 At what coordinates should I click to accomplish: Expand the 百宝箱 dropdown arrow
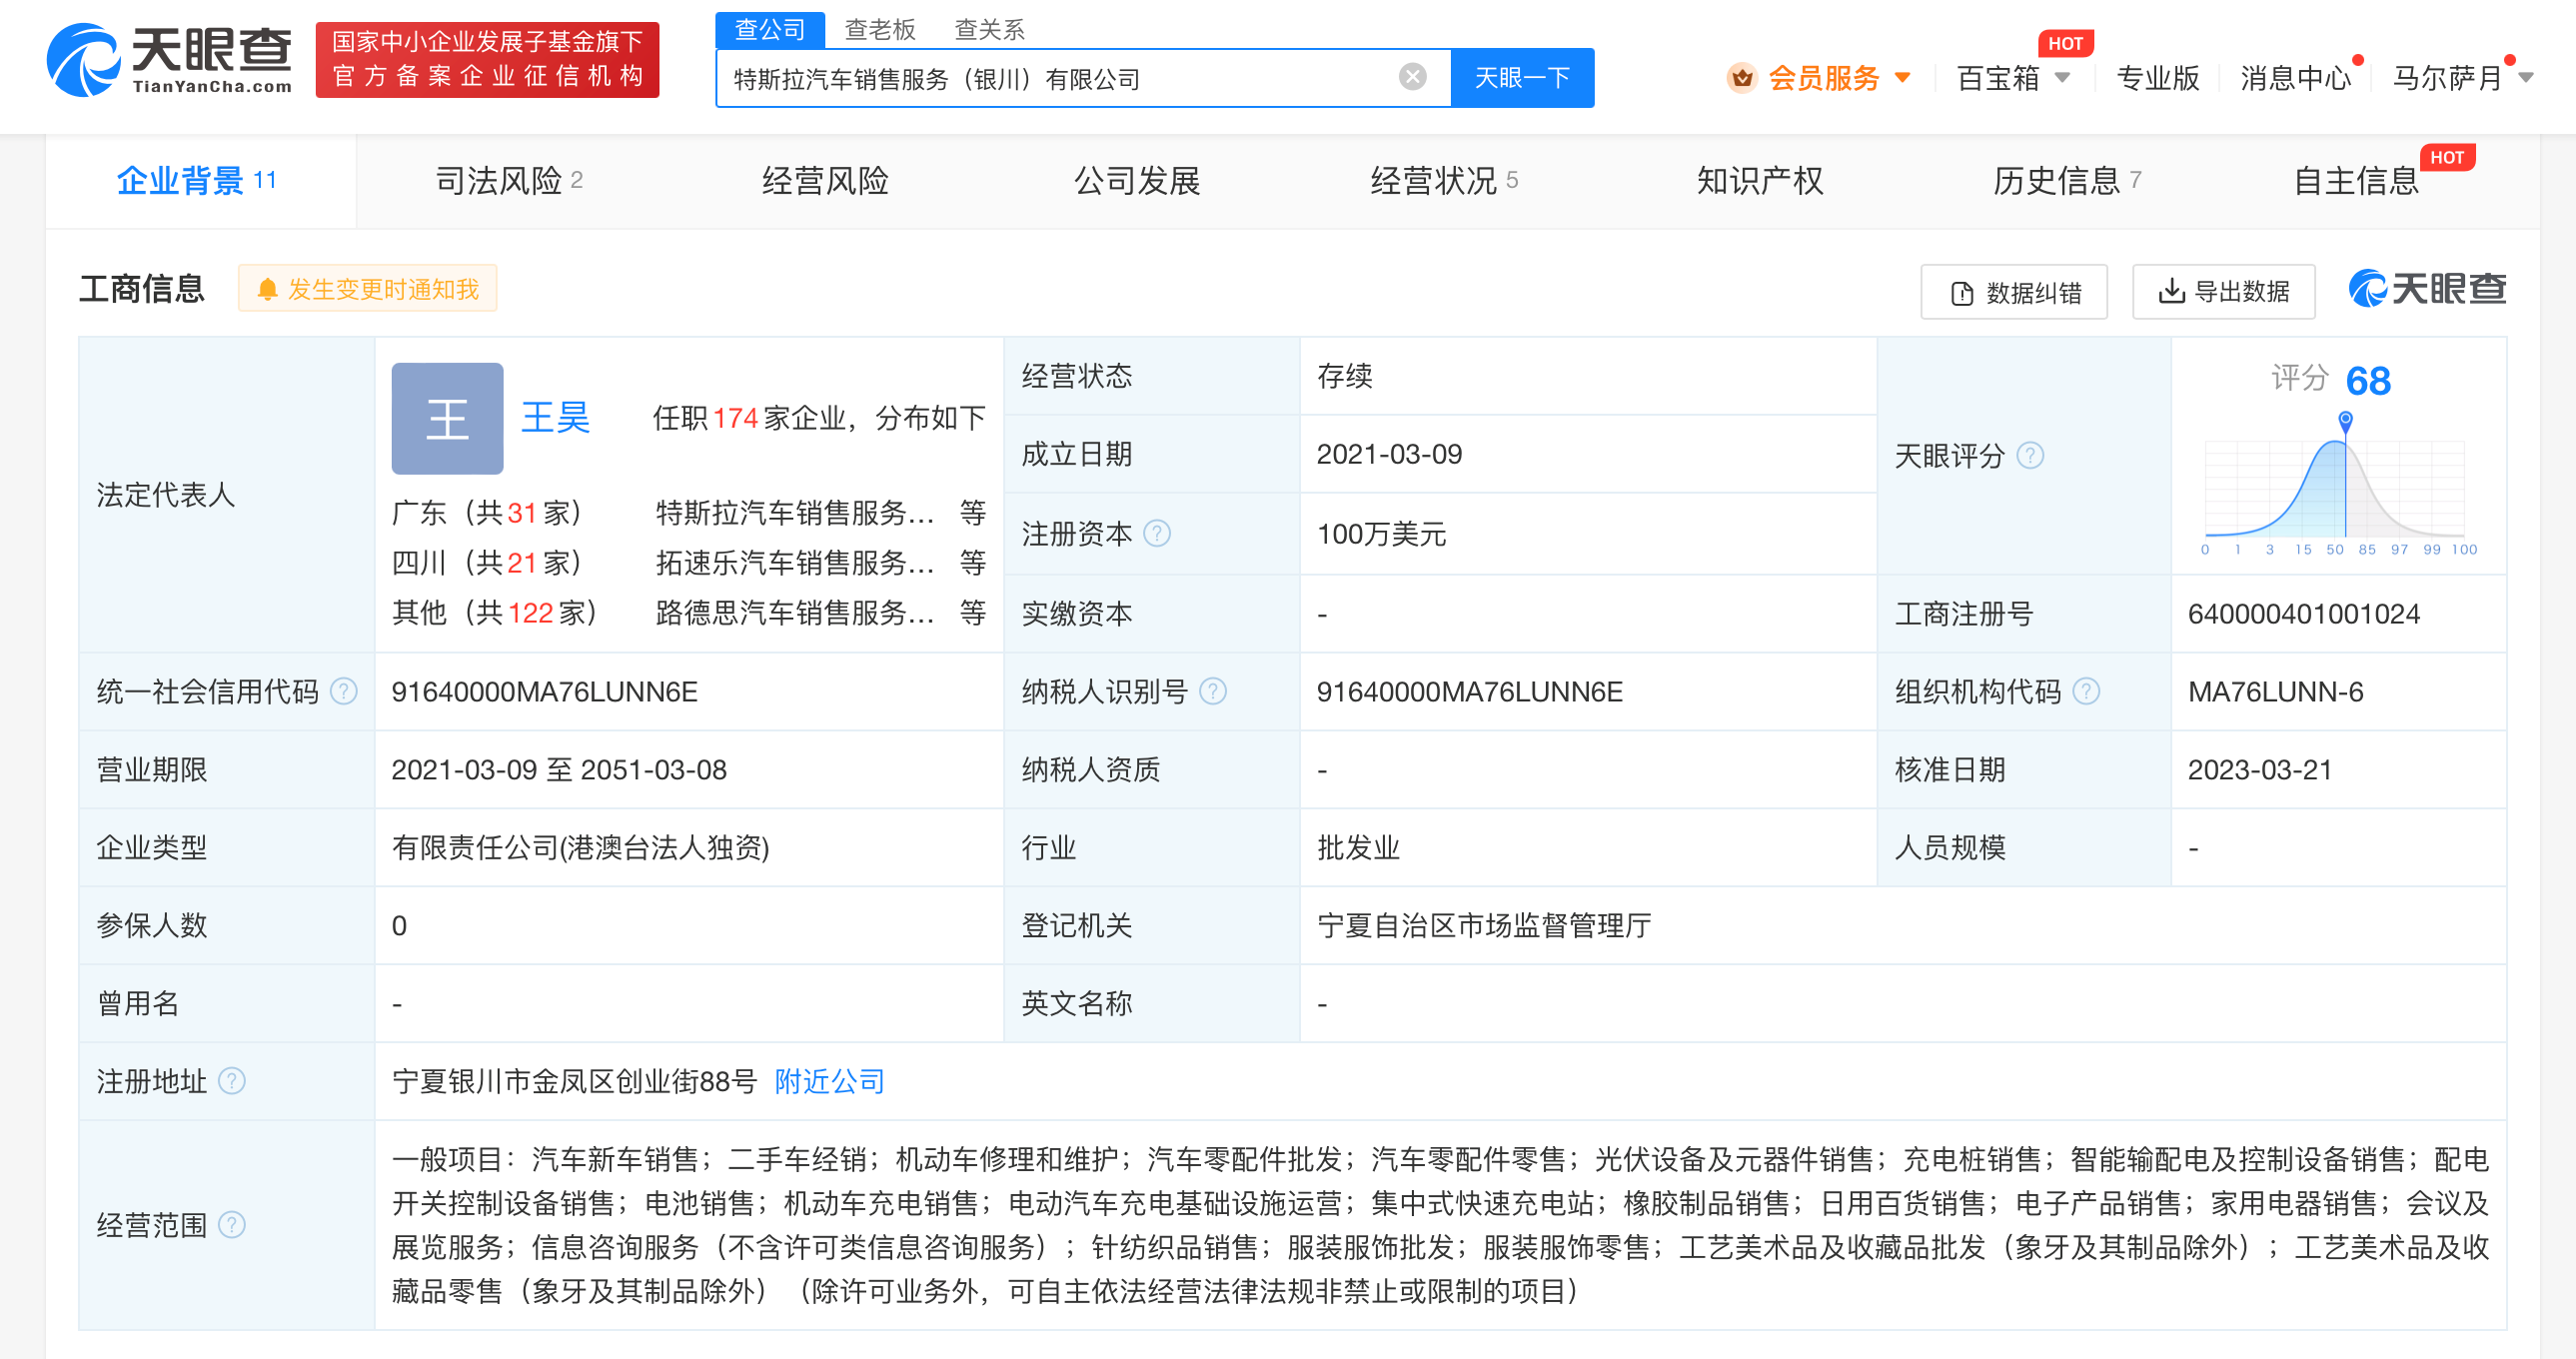tap(2061, 78)
